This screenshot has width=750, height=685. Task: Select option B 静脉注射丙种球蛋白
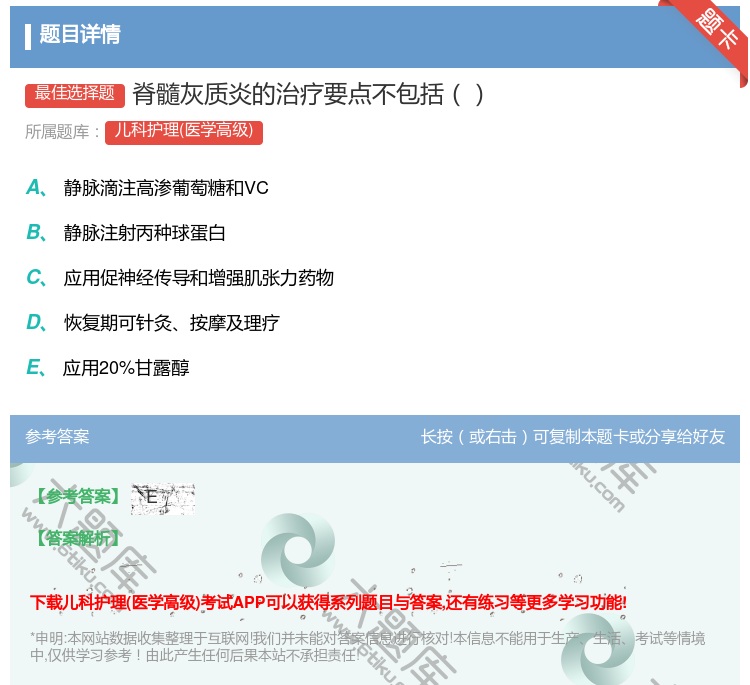click(x=126, y=232)
